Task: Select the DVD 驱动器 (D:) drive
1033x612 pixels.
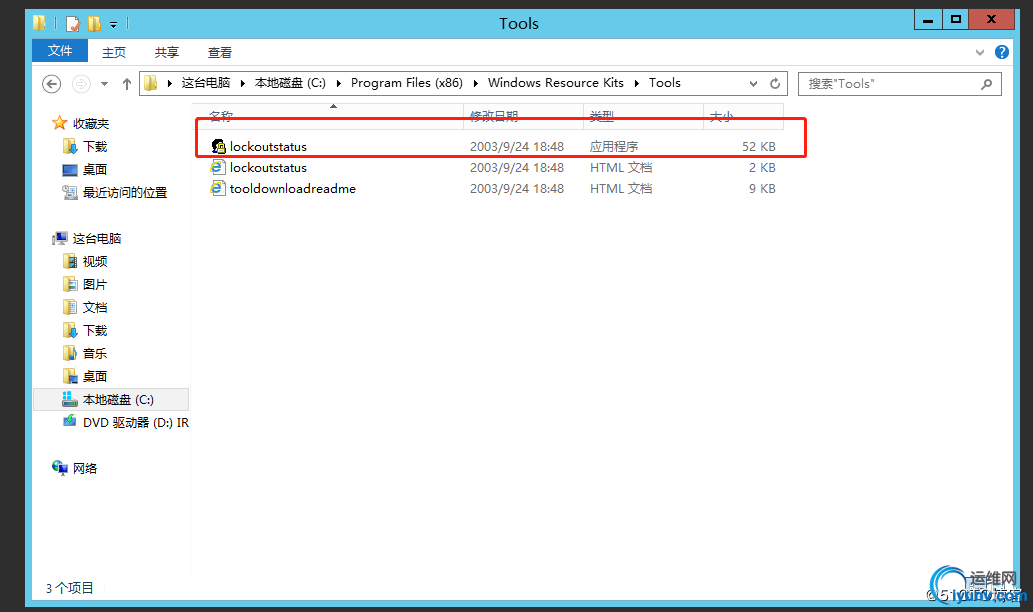Action: pyautogui.click(x=136, y=422)
